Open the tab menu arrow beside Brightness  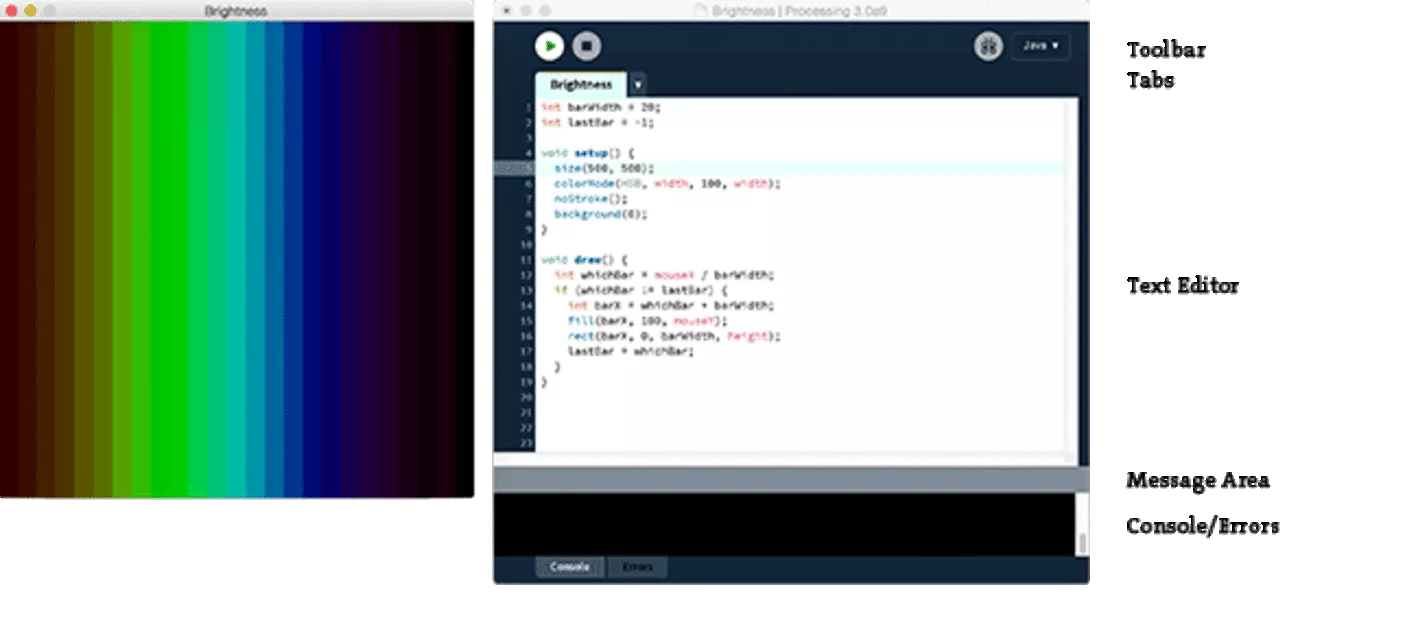[638, 85]
